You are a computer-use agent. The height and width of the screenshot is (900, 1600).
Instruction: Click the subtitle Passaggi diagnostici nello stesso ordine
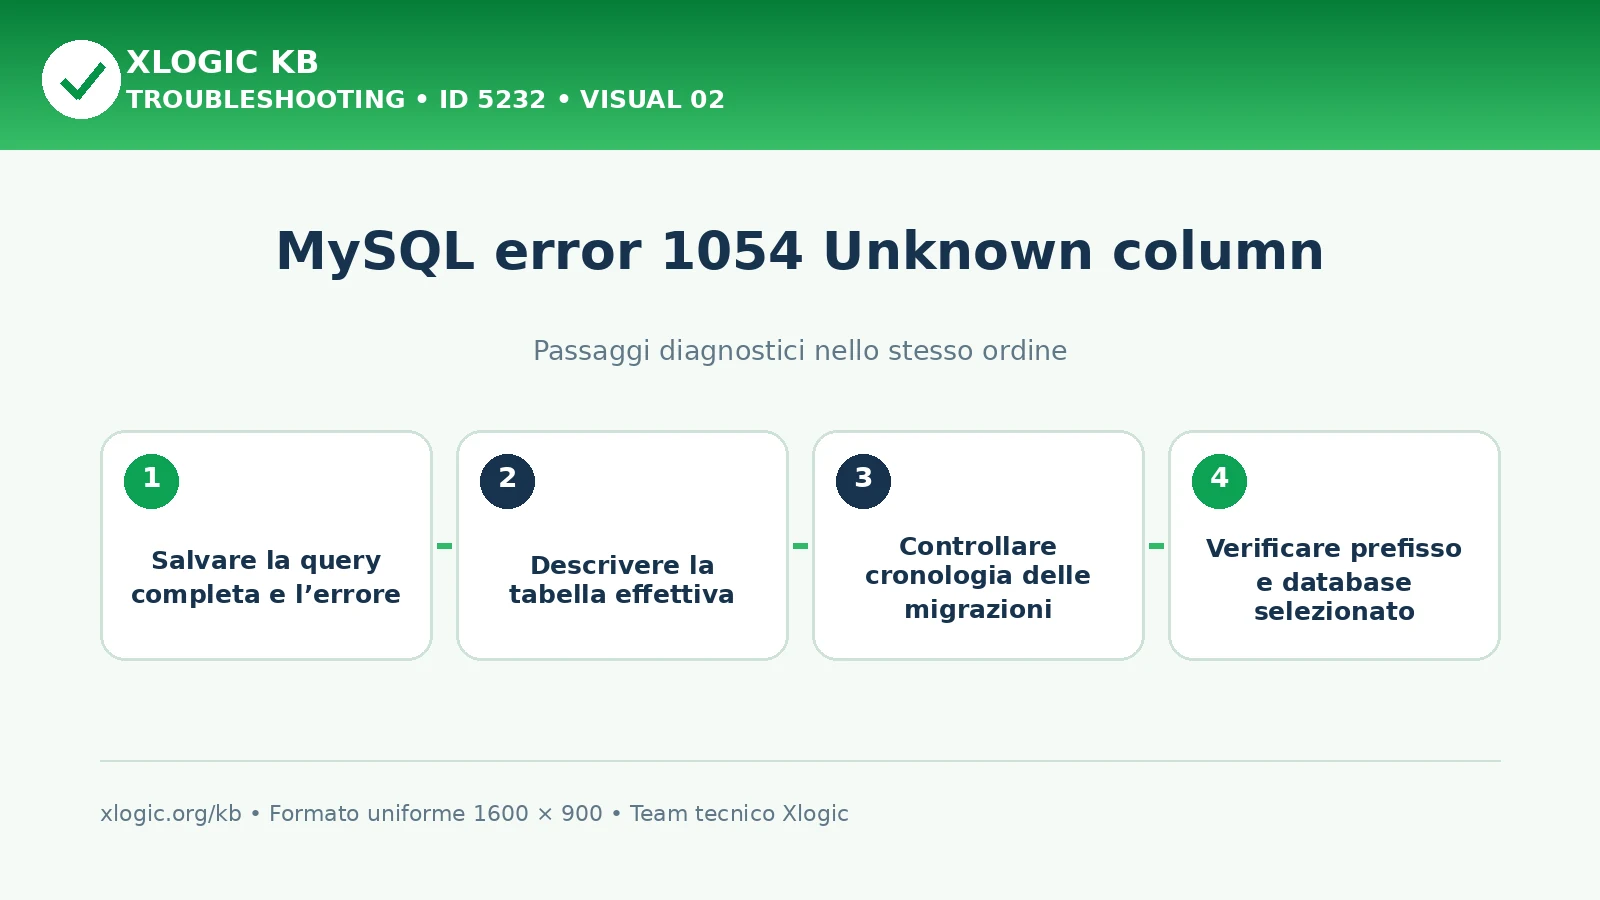[800, 351]
